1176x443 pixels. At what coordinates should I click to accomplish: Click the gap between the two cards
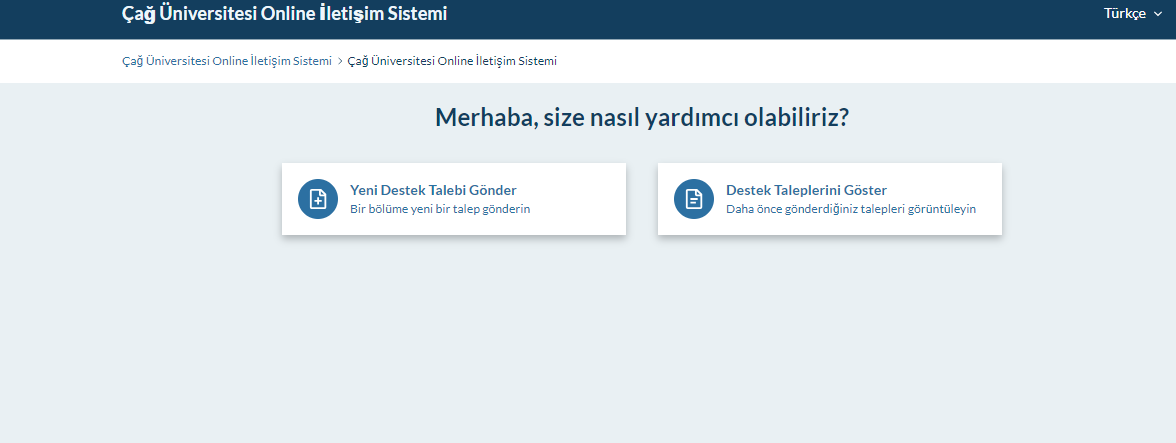point(642,199)
